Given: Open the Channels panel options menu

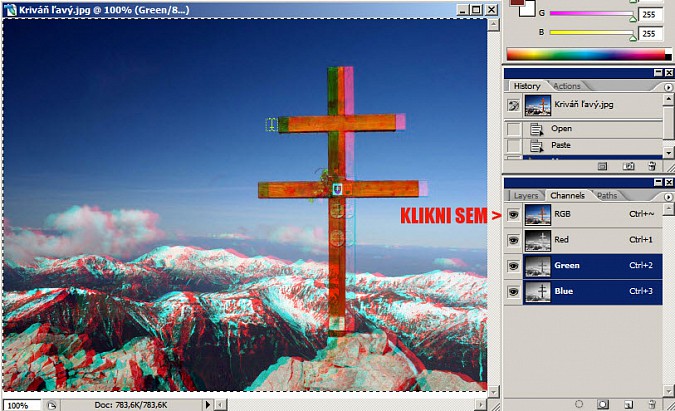Looking at the screenshot, I should (x=668, y=196).
